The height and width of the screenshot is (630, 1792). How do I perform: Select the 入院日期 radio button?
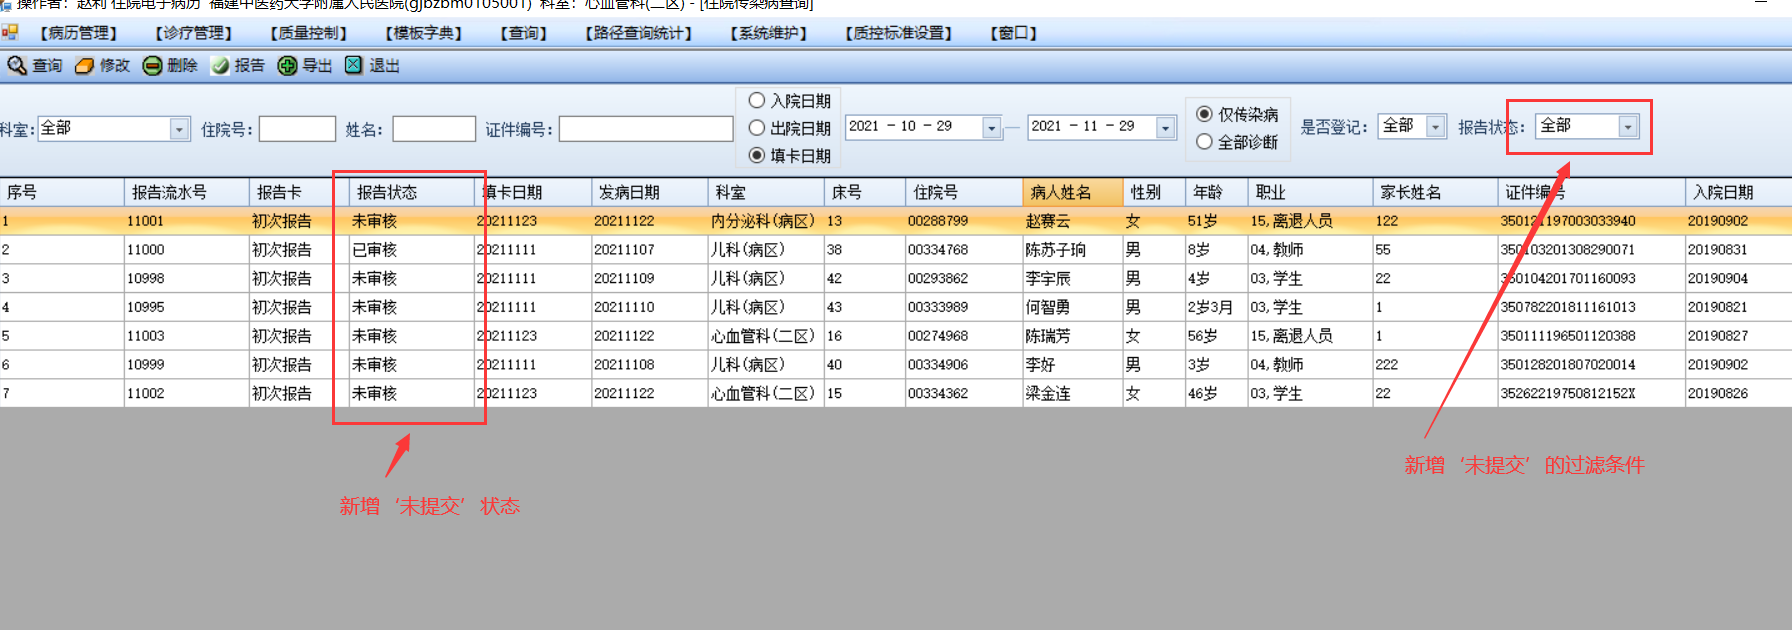757,101
